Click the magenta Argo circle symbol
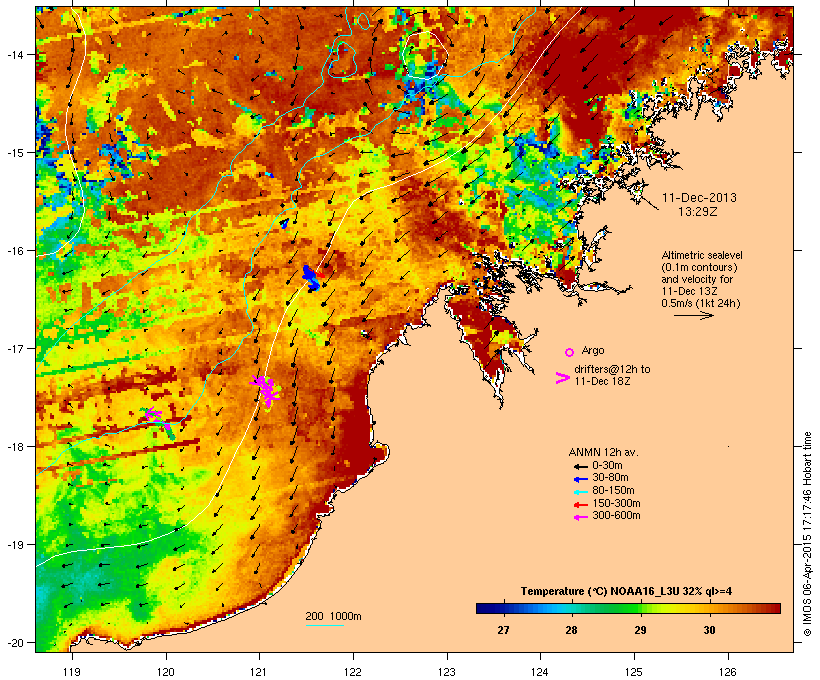 pyautogui.click(x=570, y=353)
